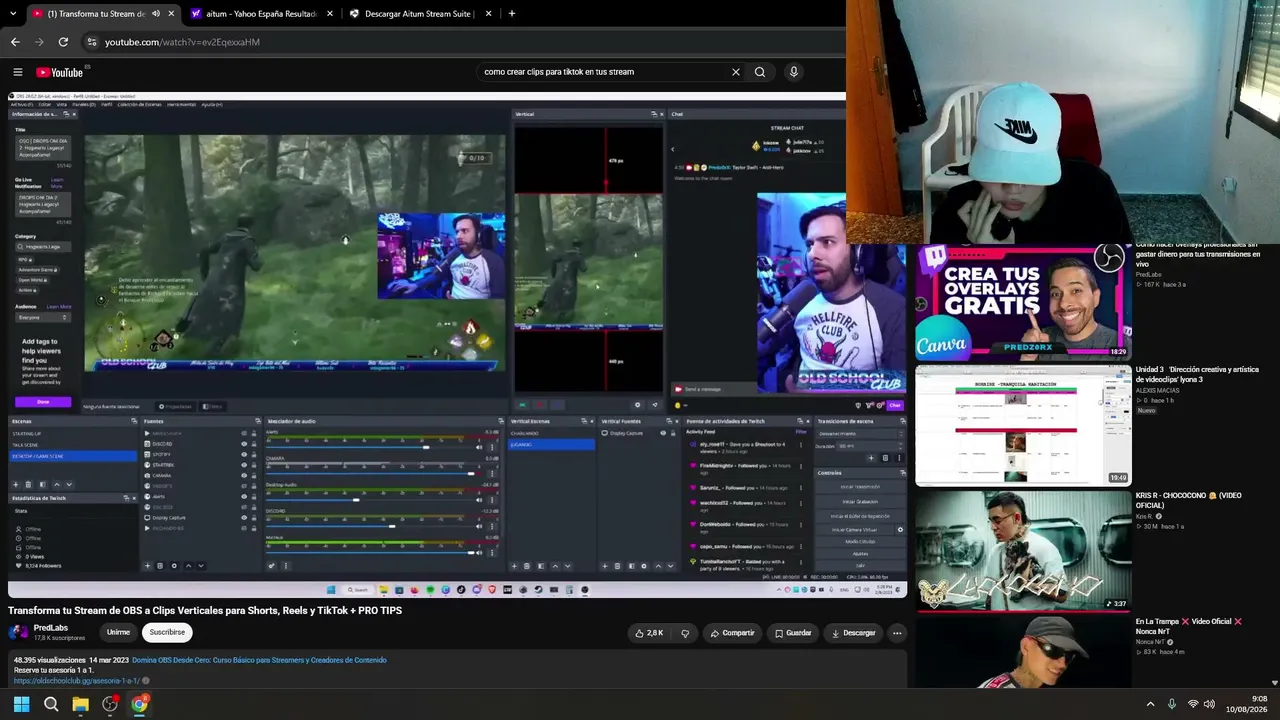Click the microphone tray icon
Image resolution: width=1280 pixels, height=720 pixels.
1172,704
